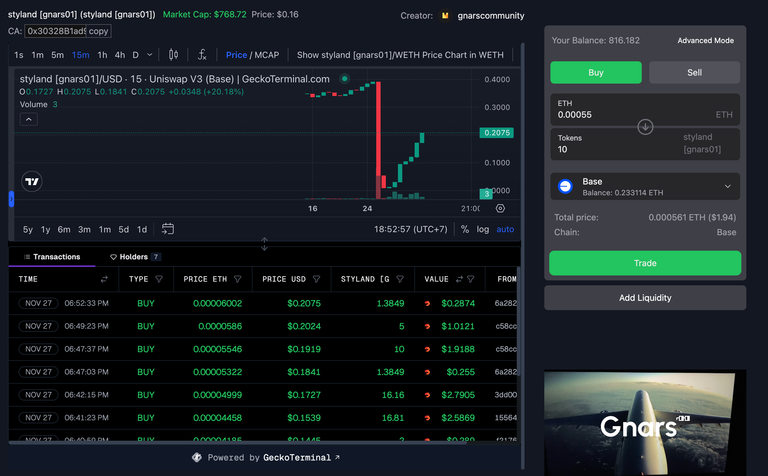Set chart range to 1d
This screenshot has width=768, height=476.
point(142,229)
